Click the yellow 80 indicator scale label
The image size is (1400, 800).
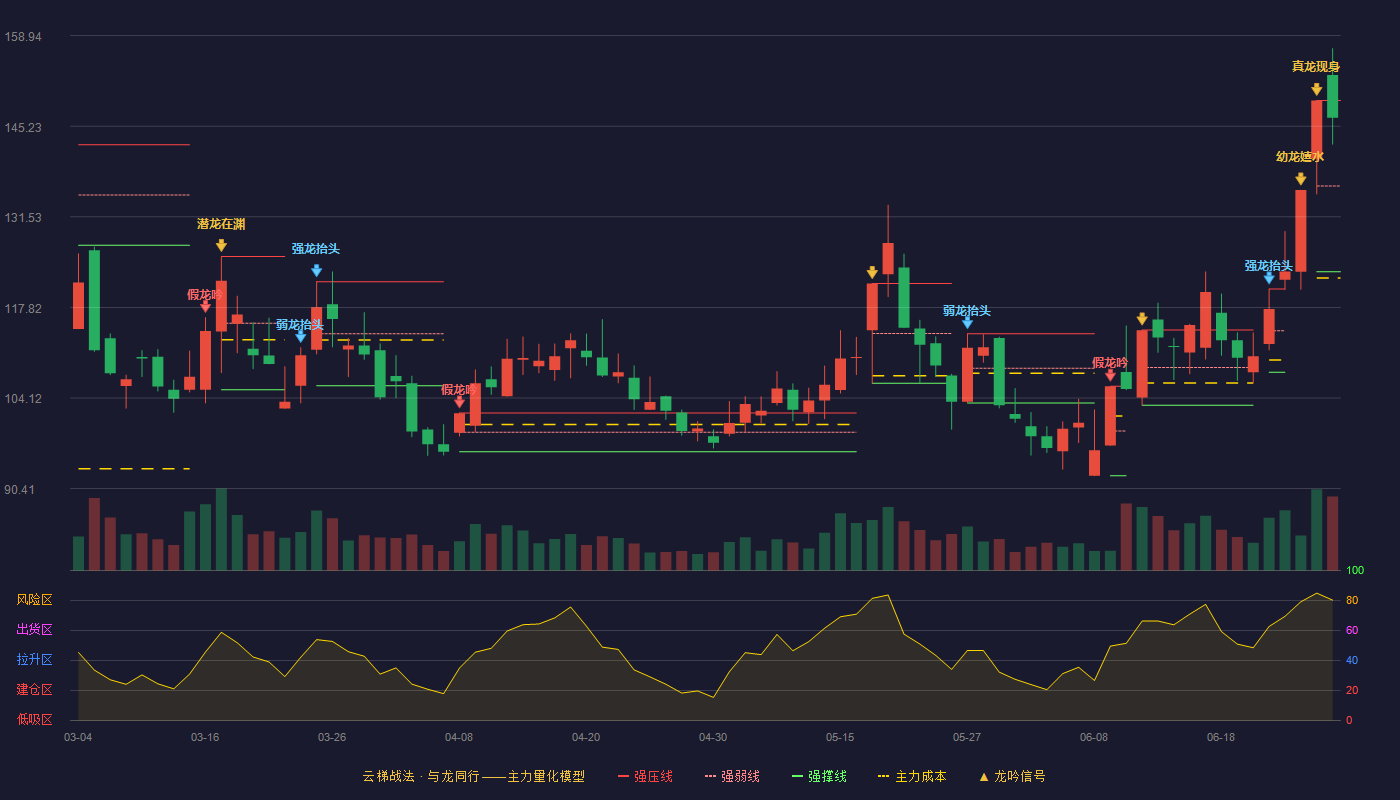click(1352, 600)
